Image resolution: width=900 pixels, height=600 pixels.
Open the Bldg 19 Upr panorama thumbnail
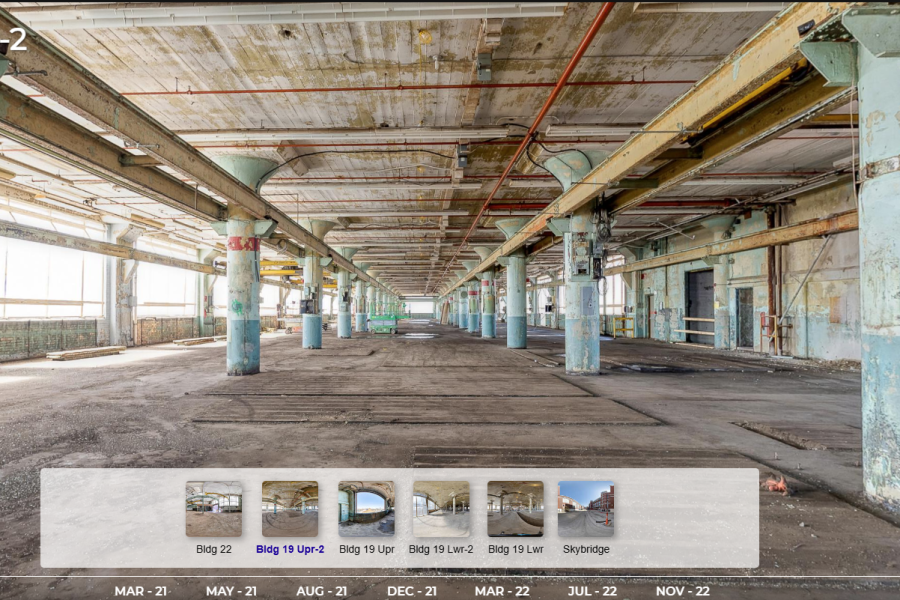click(x=366, y=509)
